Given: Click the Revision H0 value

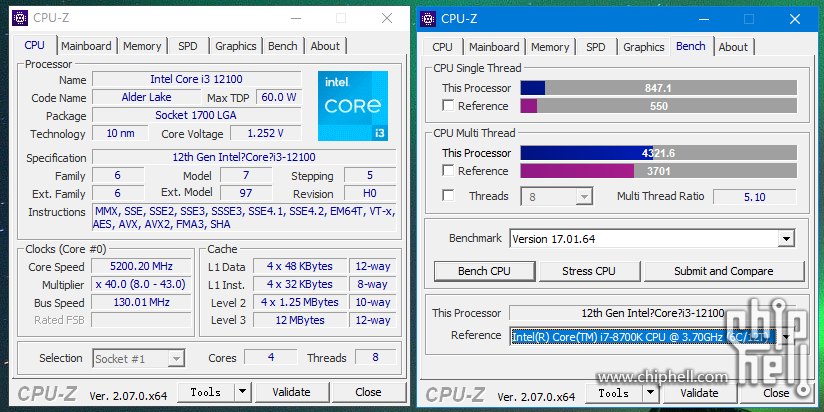Looking at the screenshot, I should (370, 193).
